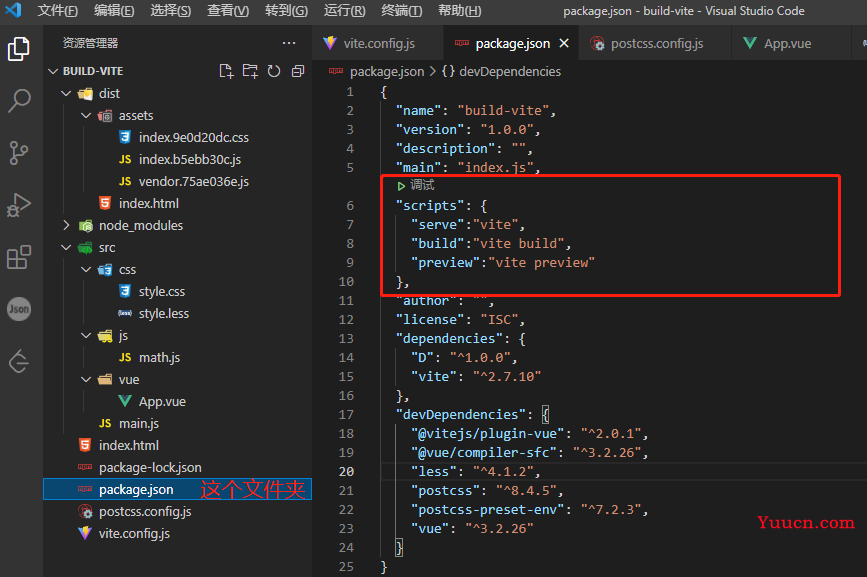Open the Run and Debug view
Screen dimensions: 867x577
tap(19, 205)
